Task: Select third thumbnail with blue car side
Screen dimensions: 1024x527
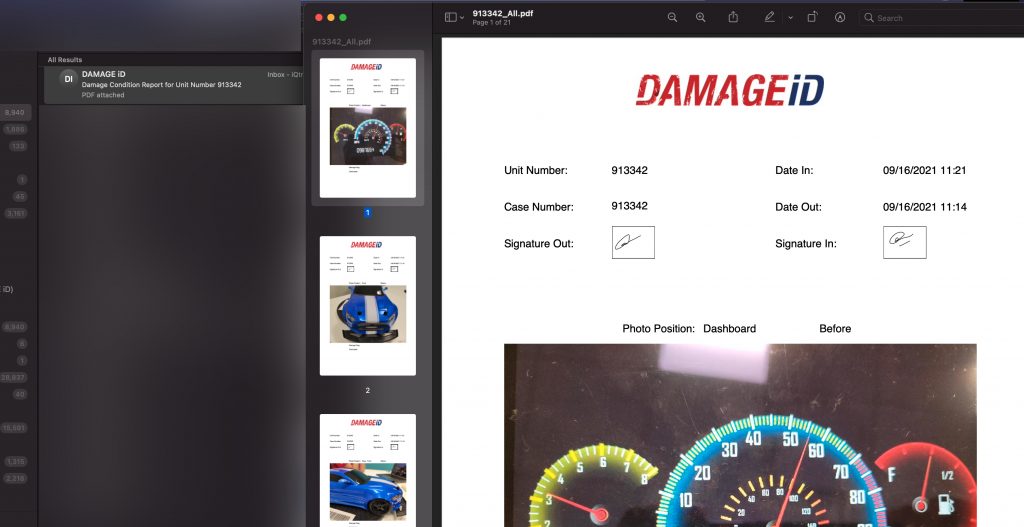Action: [368, 470]
